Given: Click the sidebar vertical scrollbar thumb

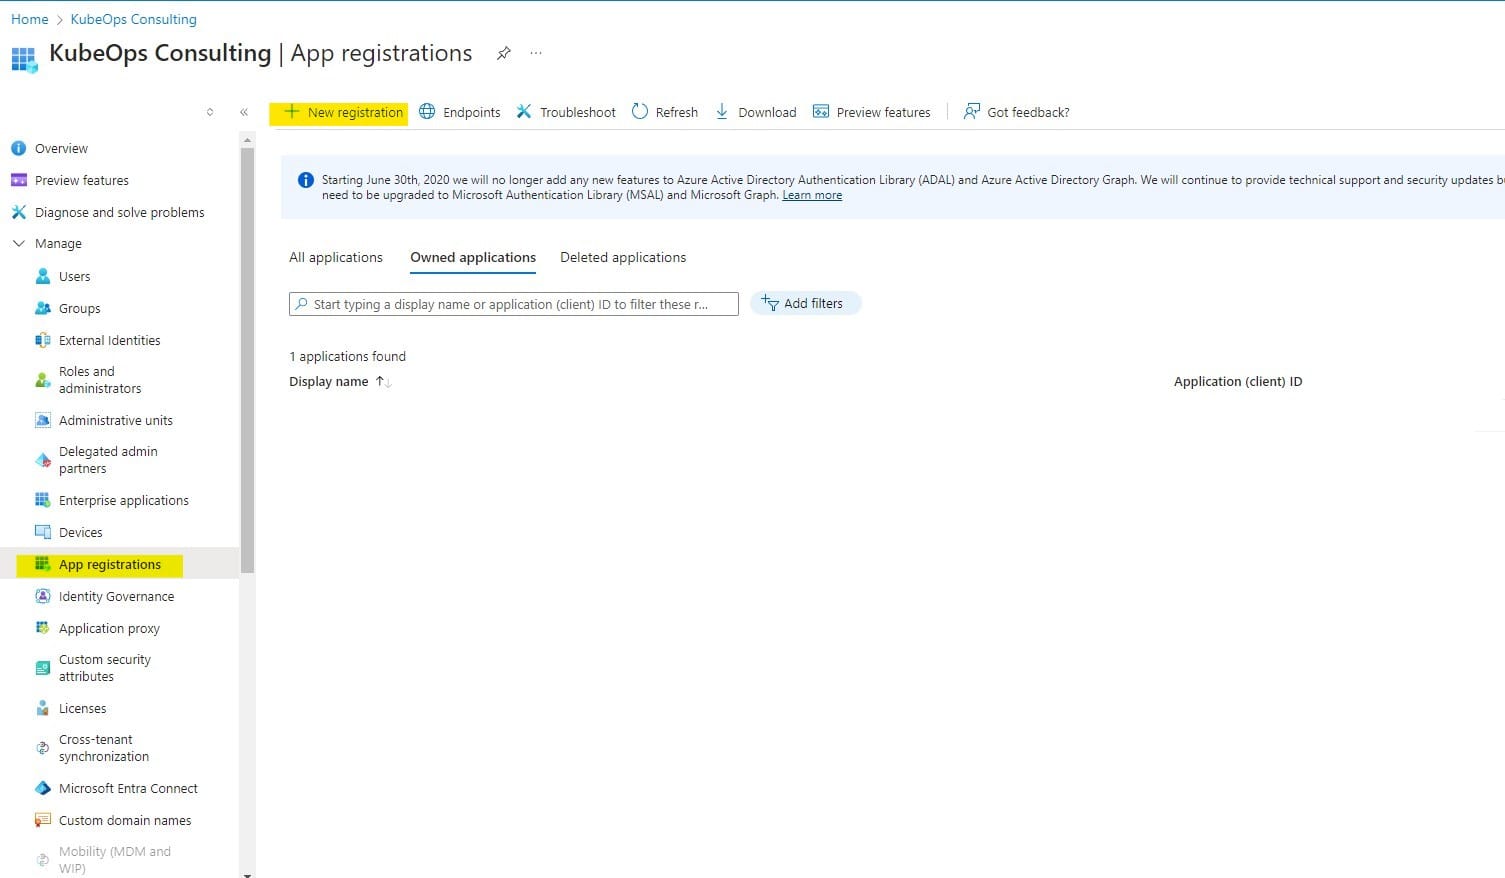Looking at the screenshot, I should (248, 360).
